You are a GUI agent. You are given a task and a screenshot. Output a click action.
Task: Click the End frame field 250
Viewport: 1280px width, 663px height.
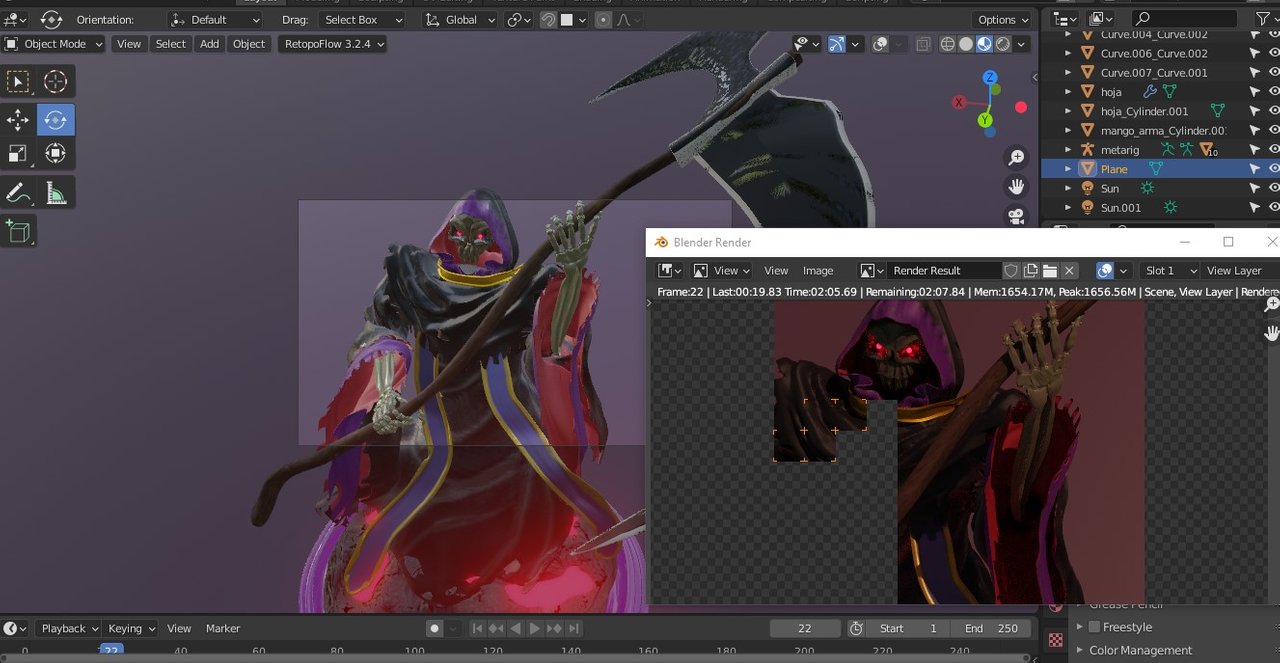pyautogui.click(x=992, y=628)
